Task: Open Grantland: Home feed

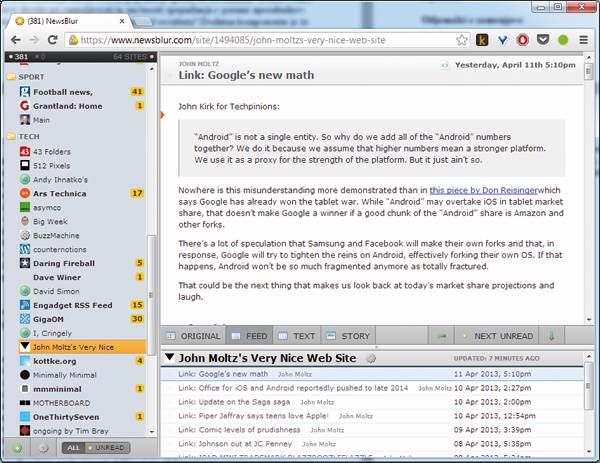Action: [x=82, y=106]
